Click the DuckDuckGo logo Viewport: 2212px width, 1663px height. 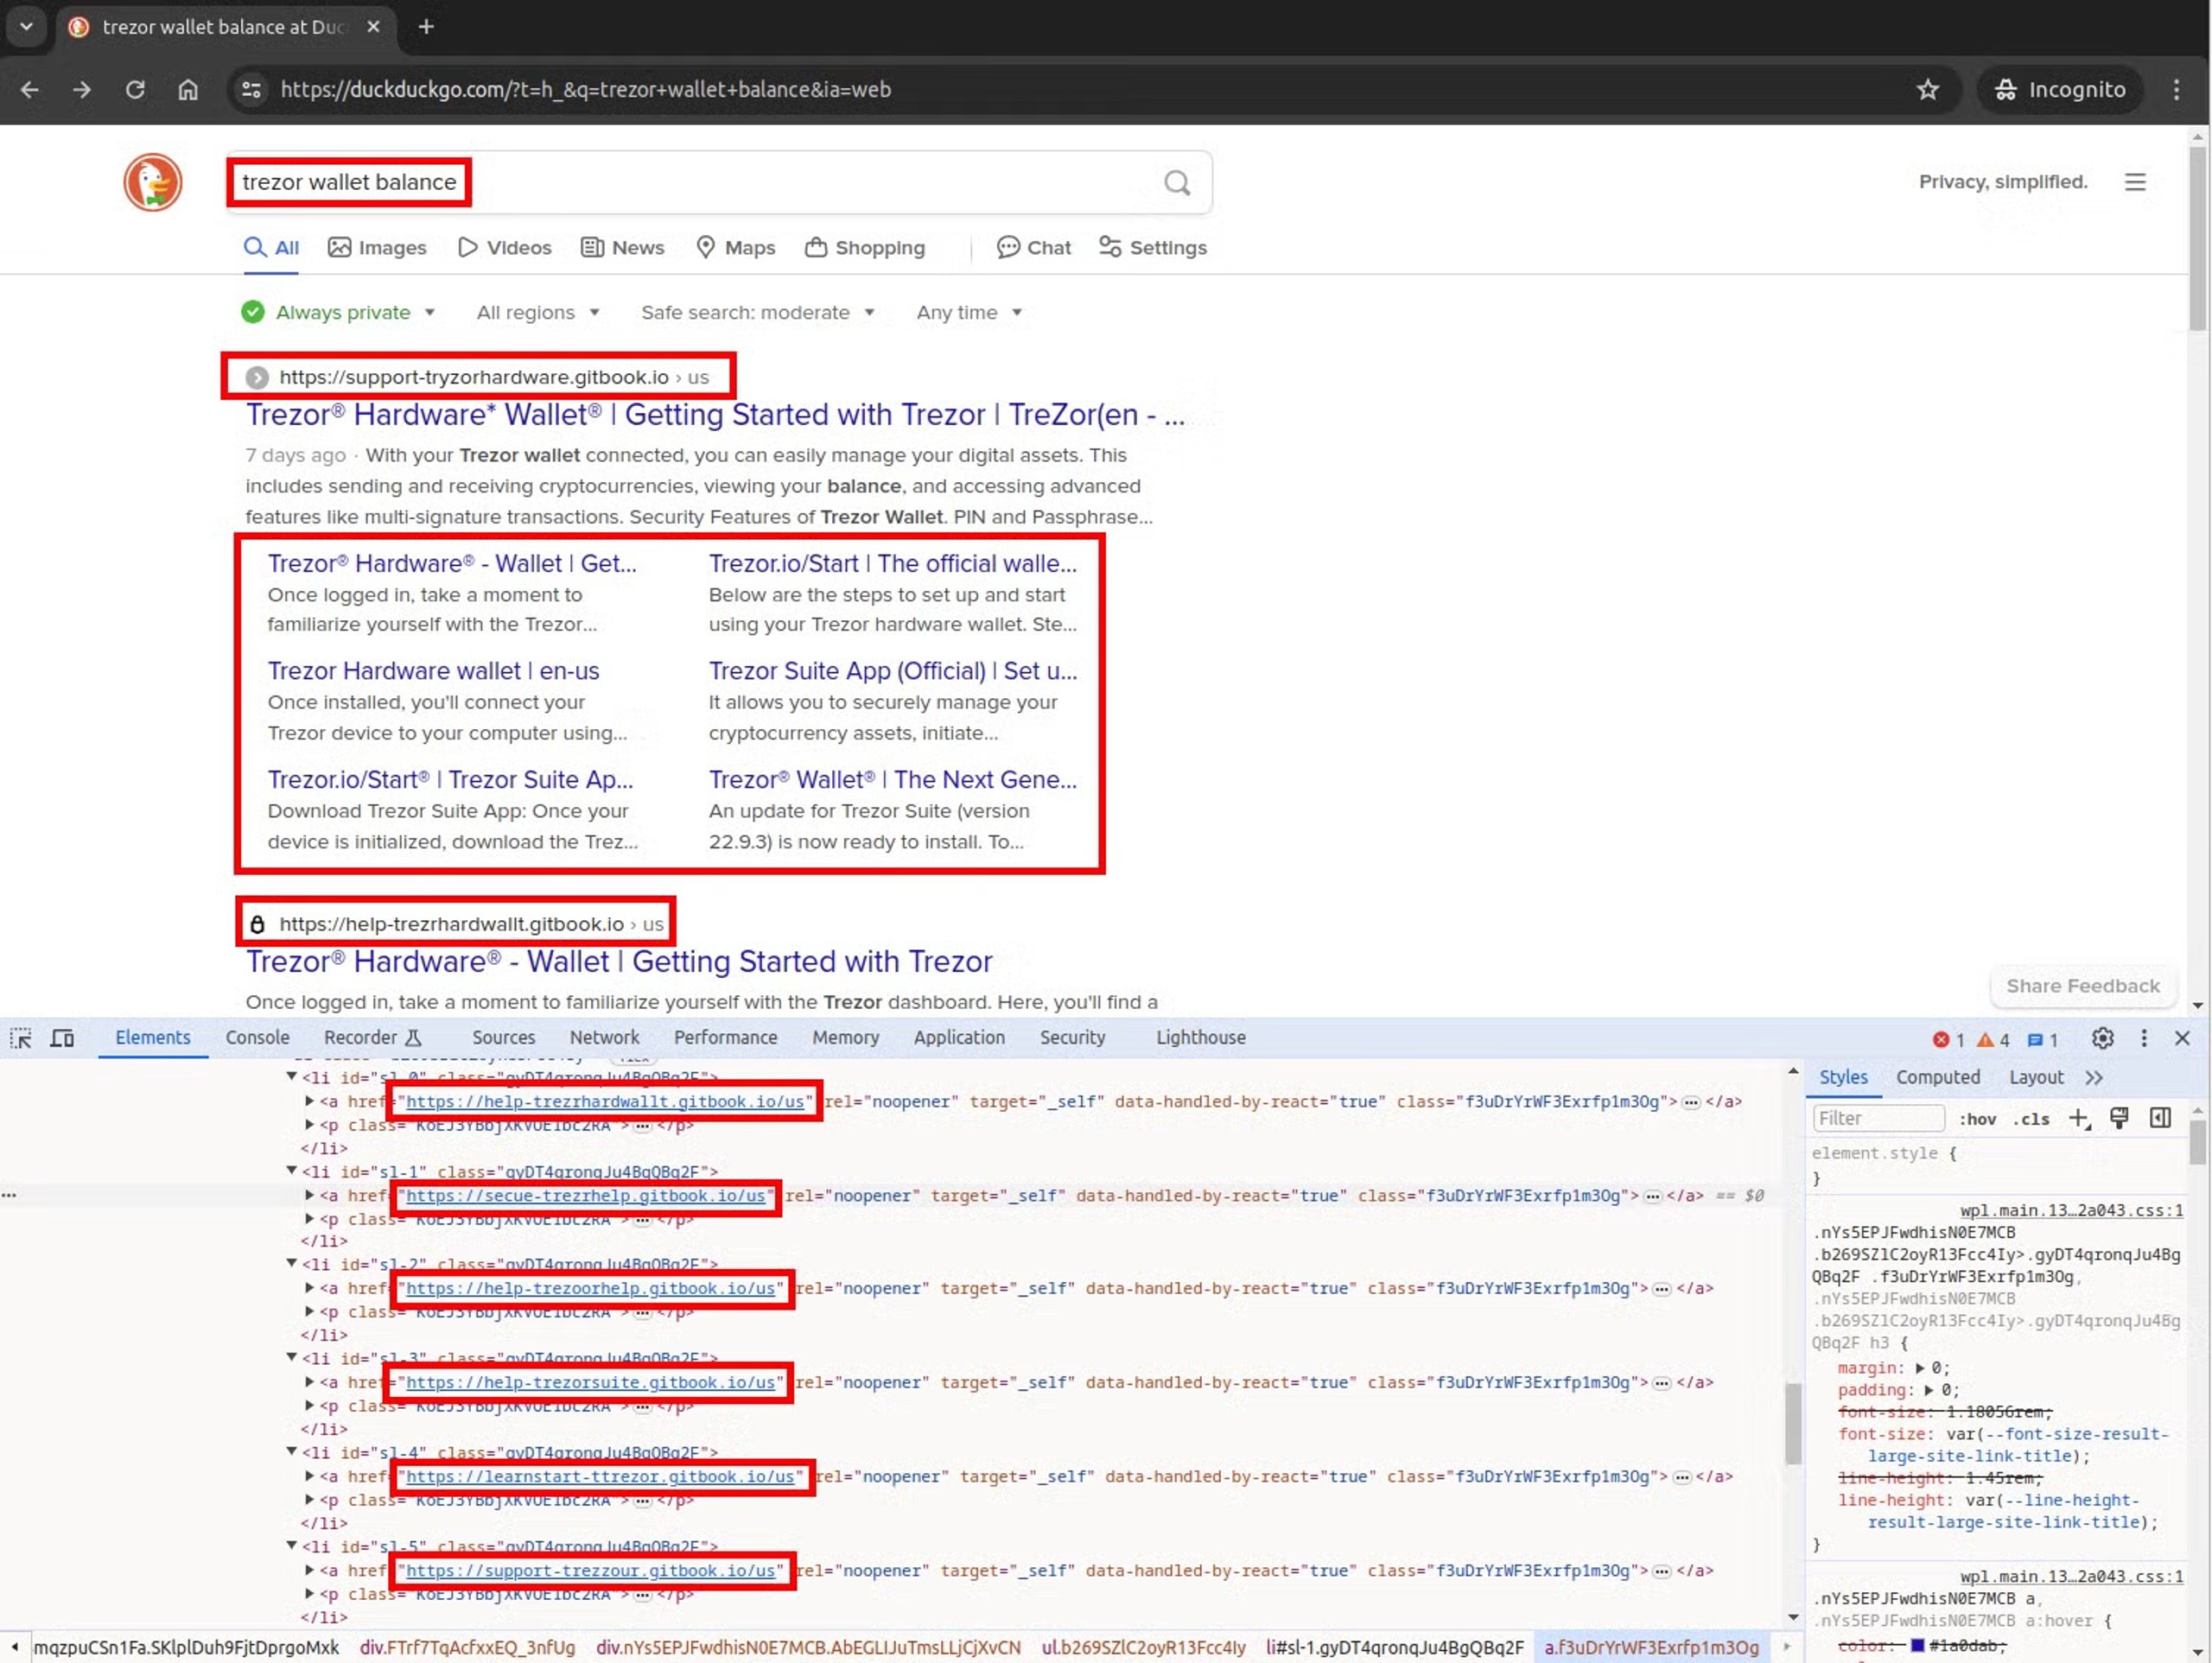click(x=153, y=182)
